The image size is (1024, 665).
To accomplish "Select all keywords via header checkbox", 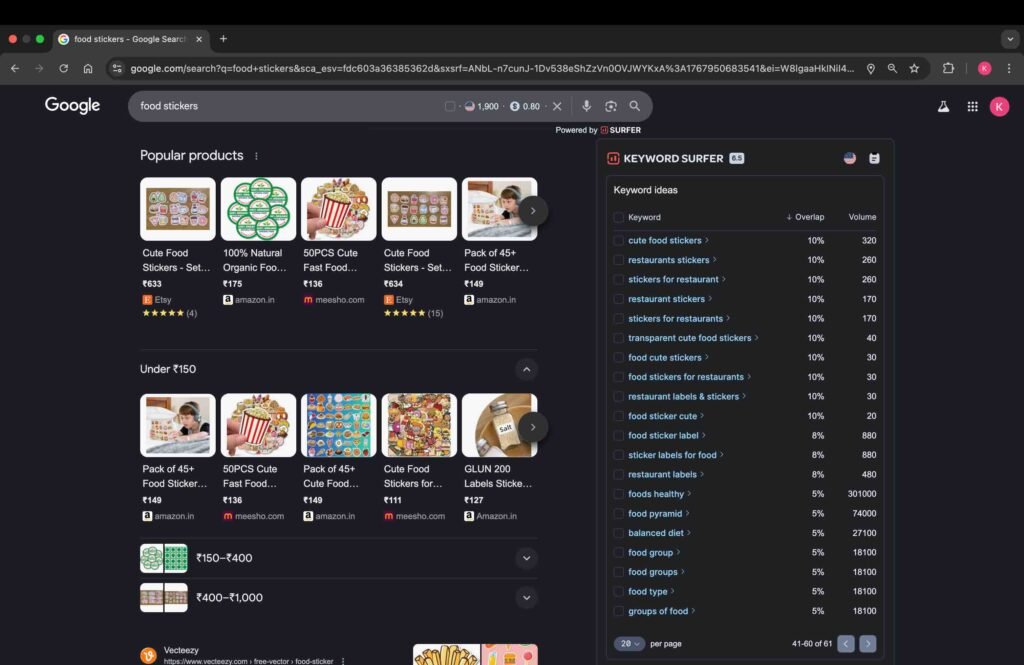I will pos(619,217).
